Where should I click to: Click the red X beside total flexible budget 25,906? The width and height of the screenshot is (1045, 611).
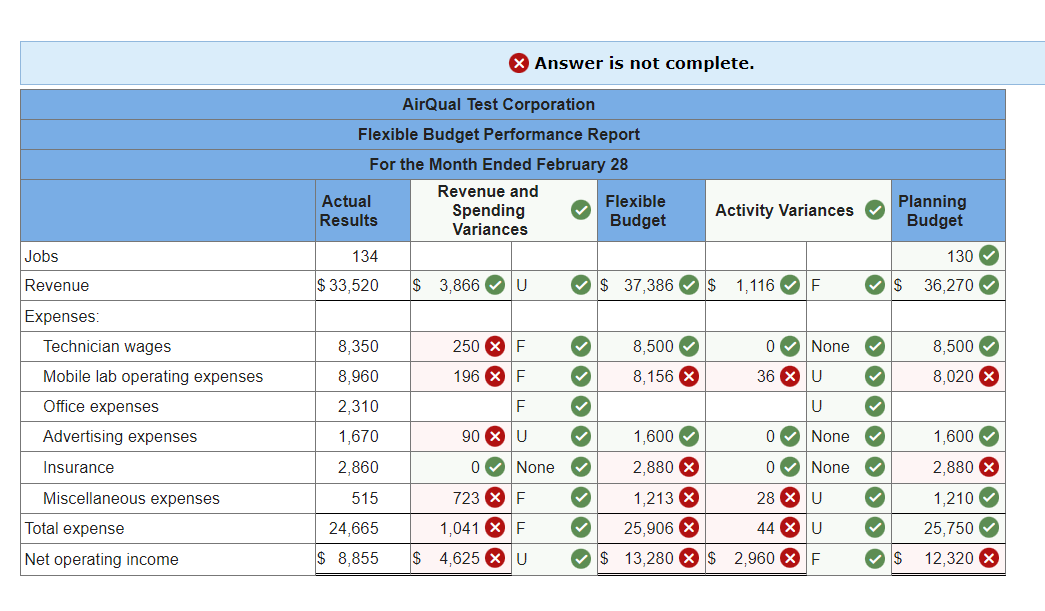coord(688,528)
